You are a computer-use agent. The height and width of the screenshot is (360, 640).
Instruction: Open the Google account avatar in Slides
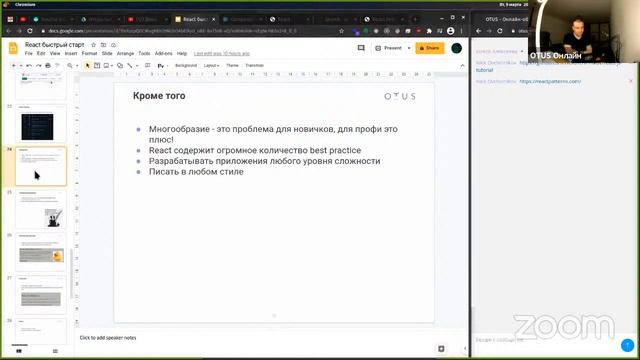456,48
